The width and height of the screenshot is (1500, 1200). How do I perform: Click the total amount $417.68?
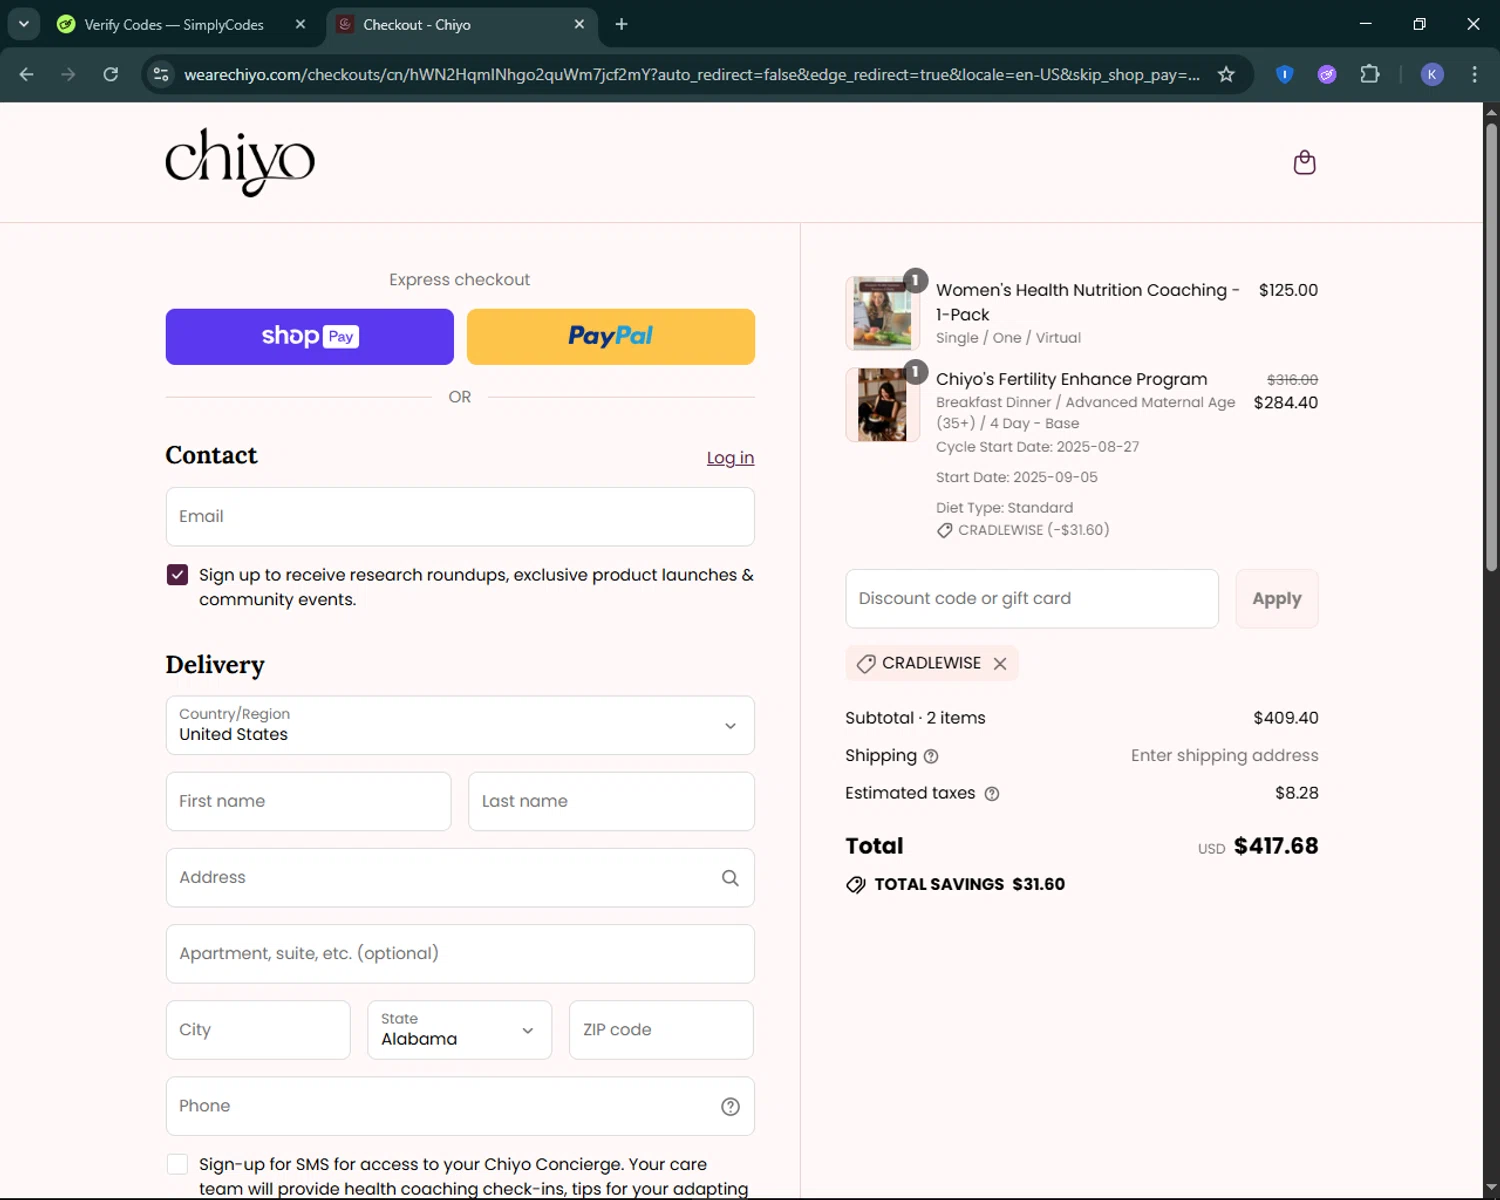pos(1276,846)
